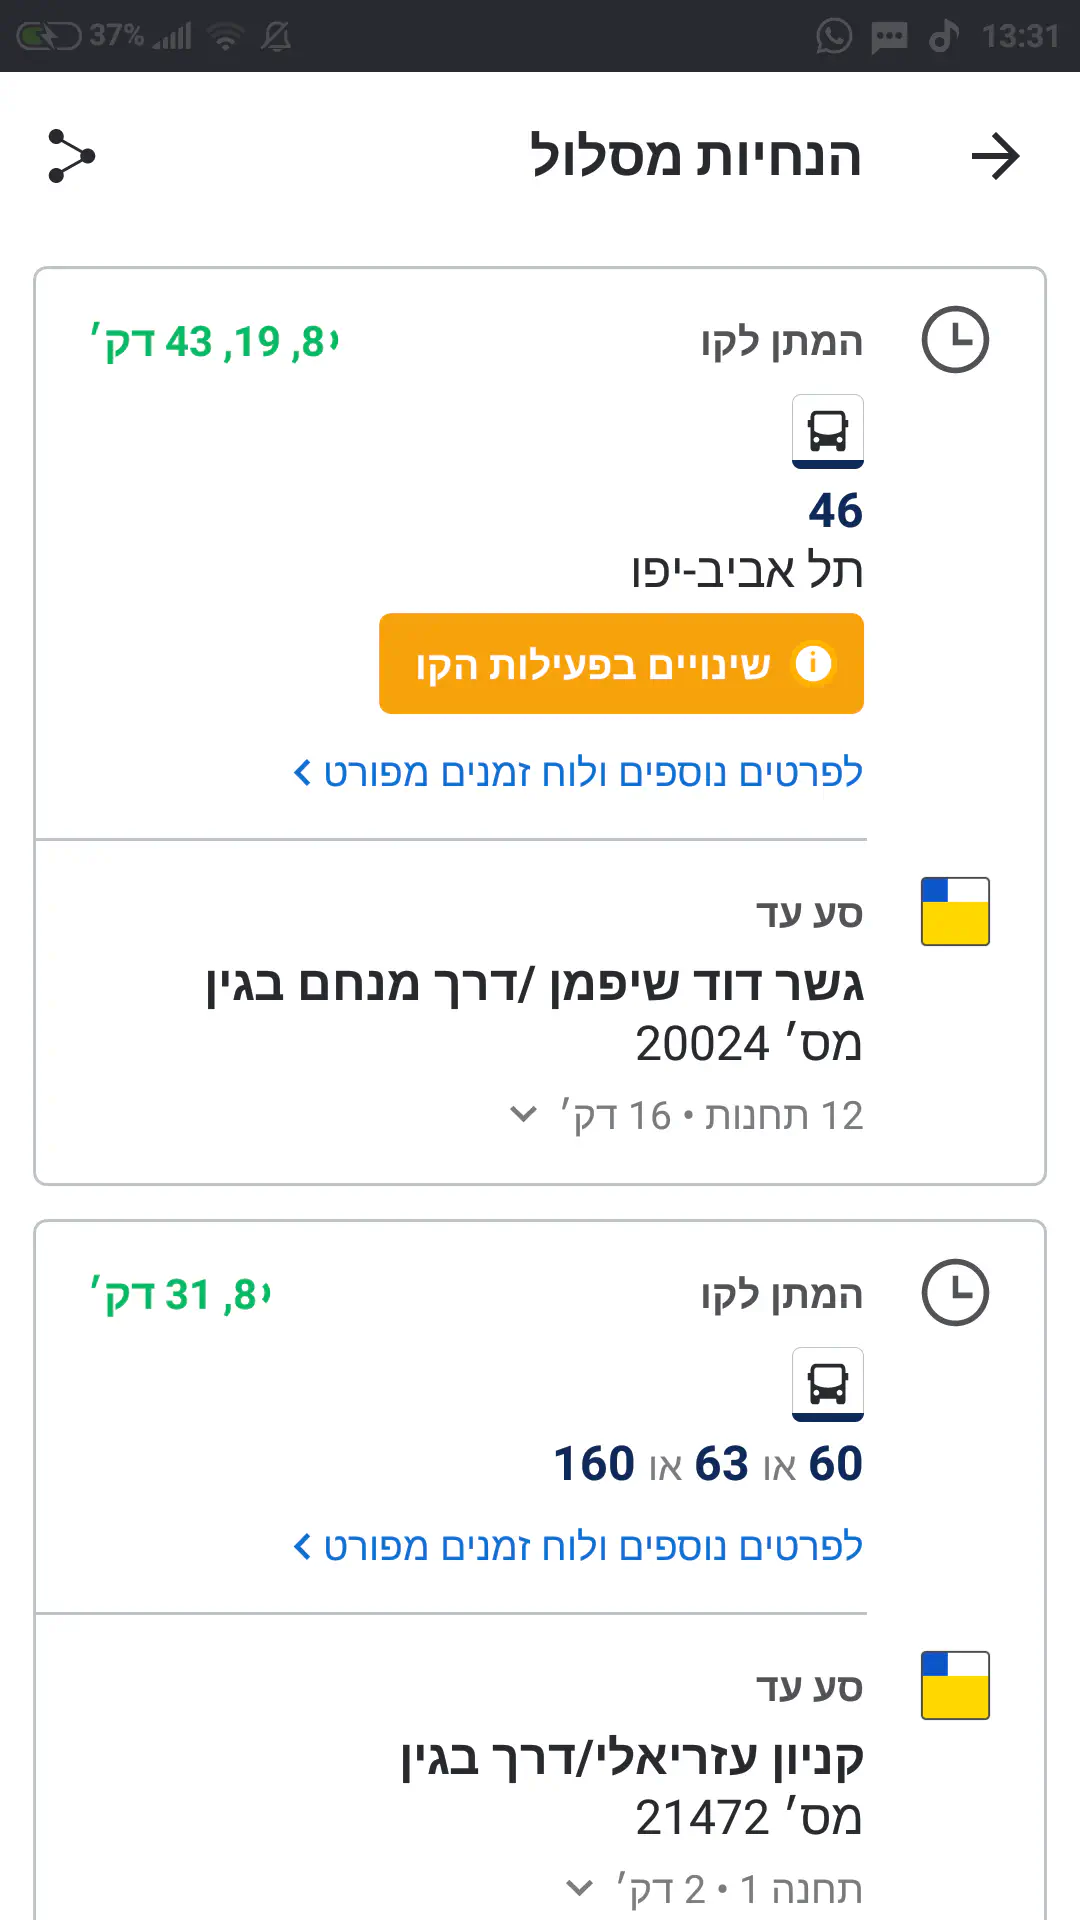Tap the info icon on orange banner
The width and height of the screenshot is (1080, 1920).
(x=813, y=663)
